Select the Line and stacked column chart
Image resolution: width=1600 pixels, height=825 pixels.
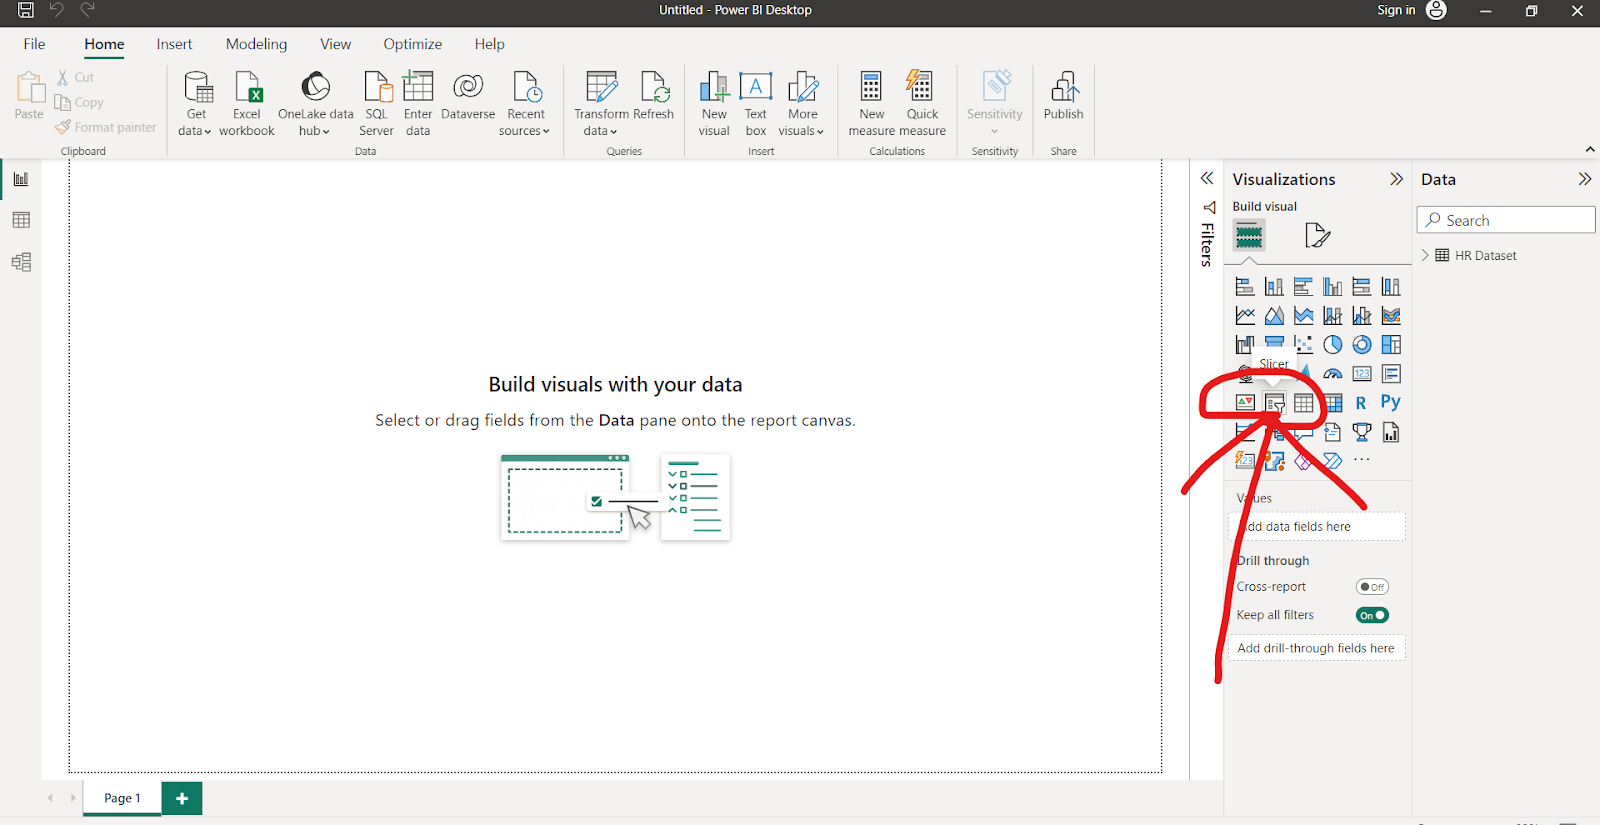tap(1333, 316)
